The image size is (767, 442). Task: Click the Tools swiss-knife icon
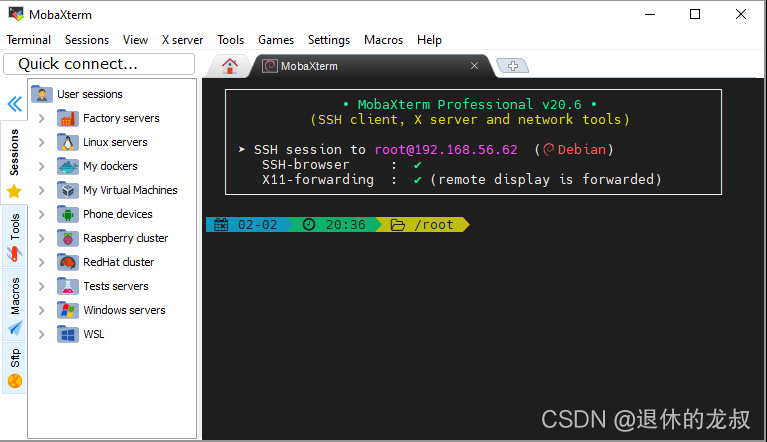click(x=14, y=254)
